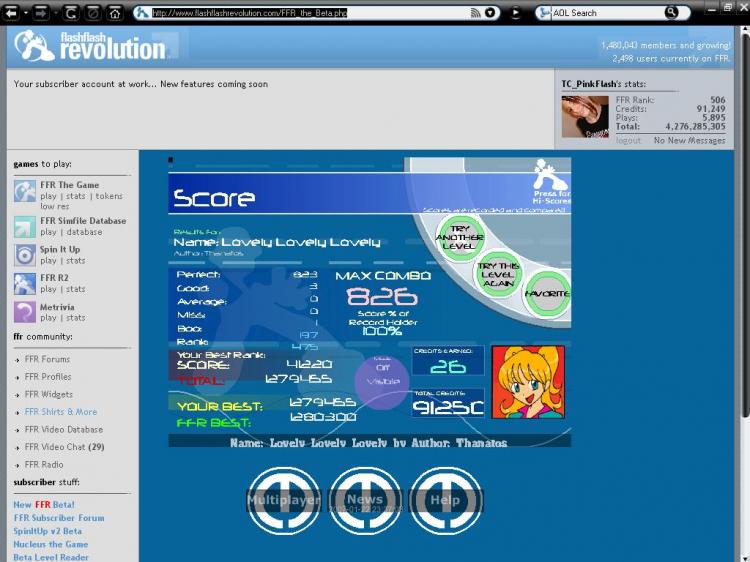
Task: Open stats link under Metrivia
Action: (76, 318)
